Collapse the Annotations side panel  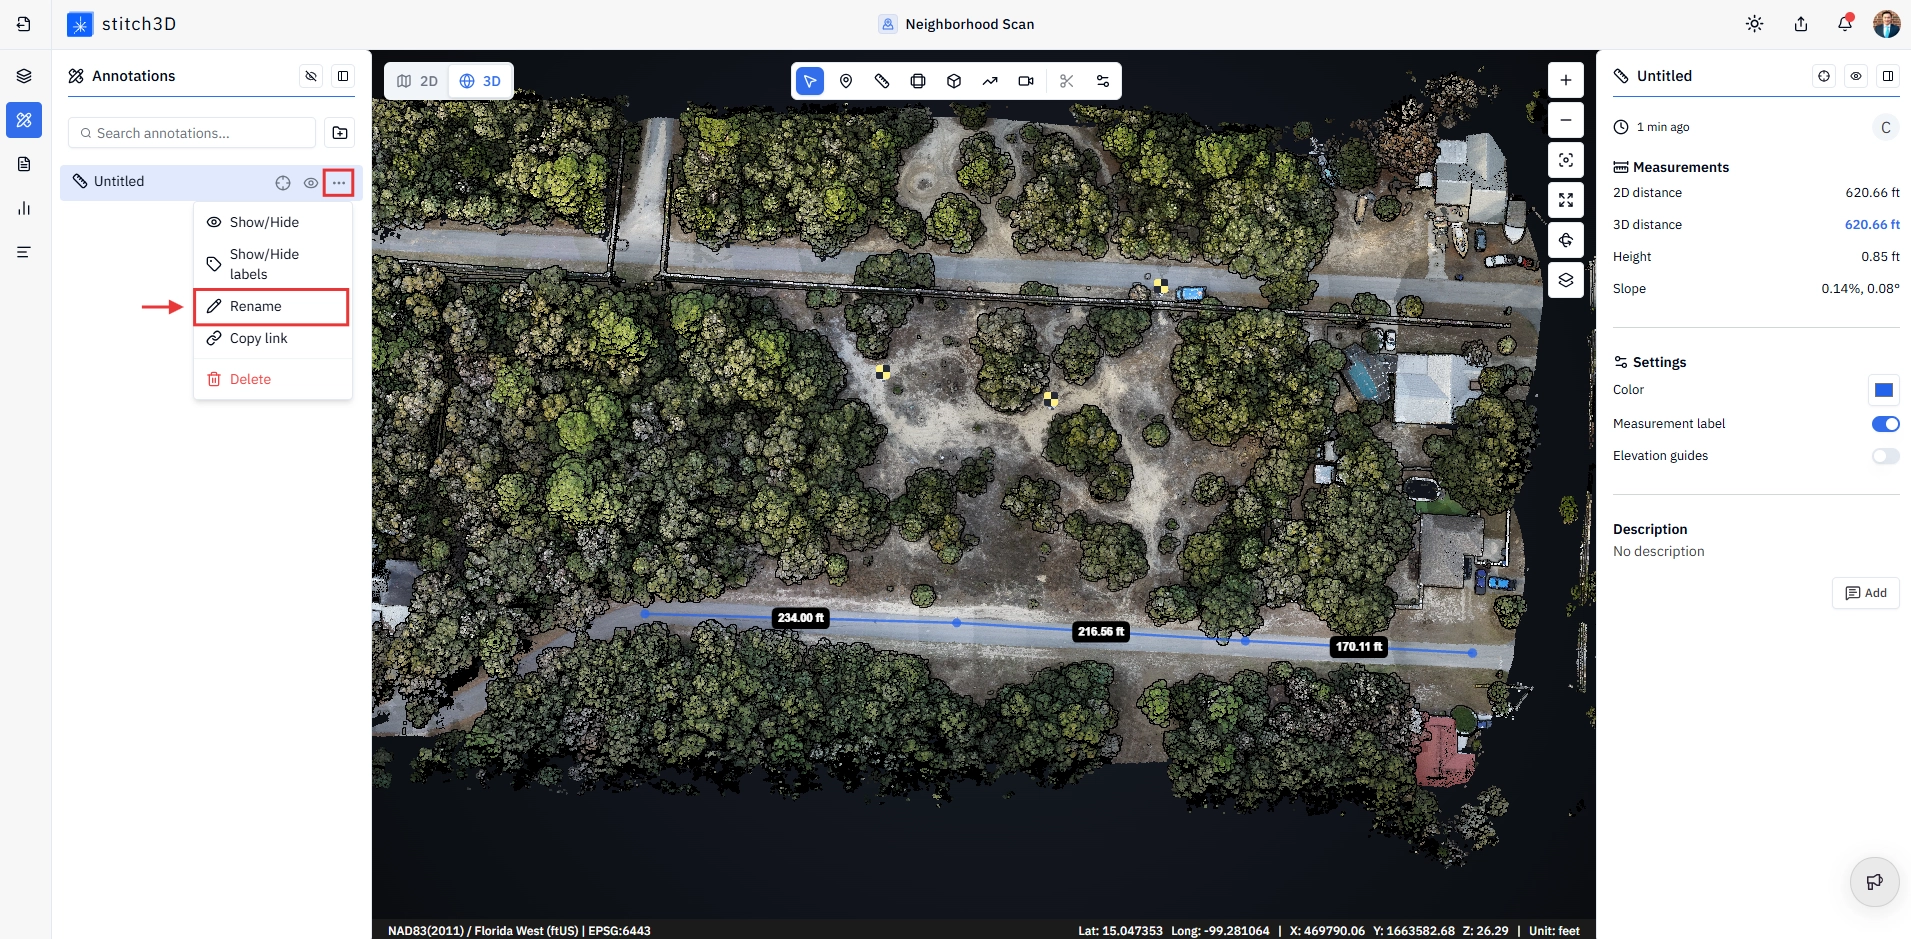(343, 76)
